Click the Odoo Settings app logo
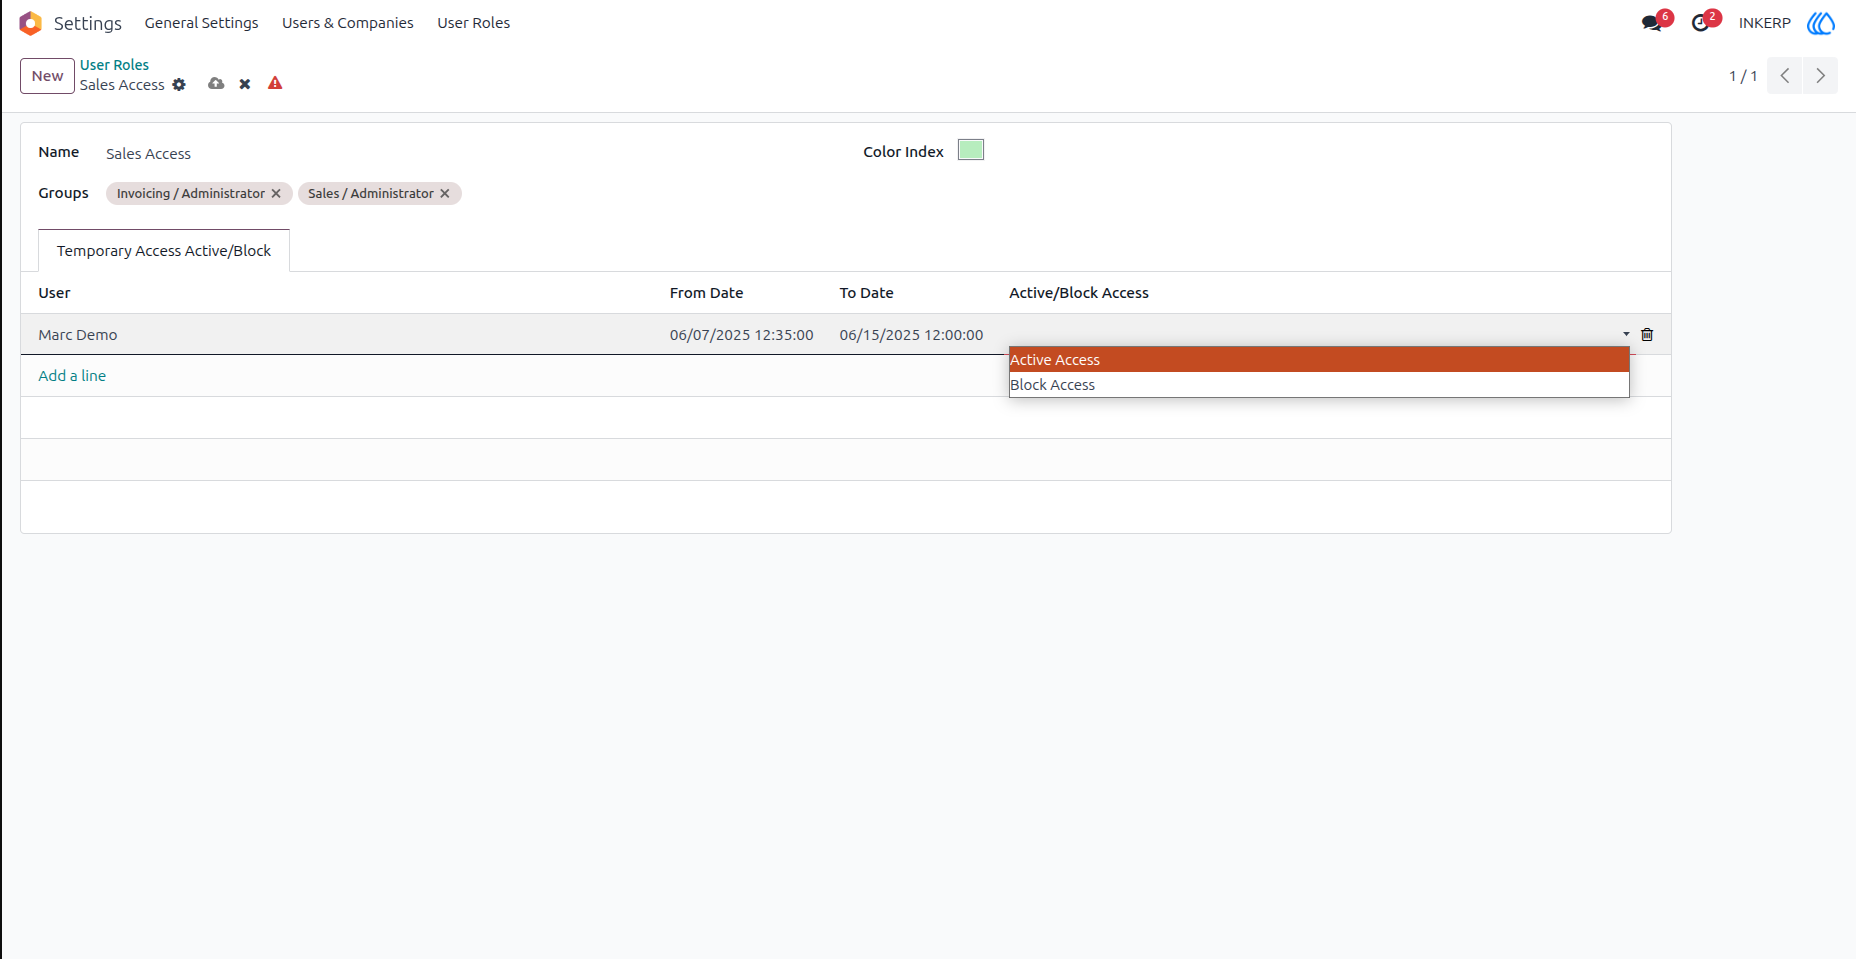The width and height of the screenshot is (1856, 959). click(30, 23)
